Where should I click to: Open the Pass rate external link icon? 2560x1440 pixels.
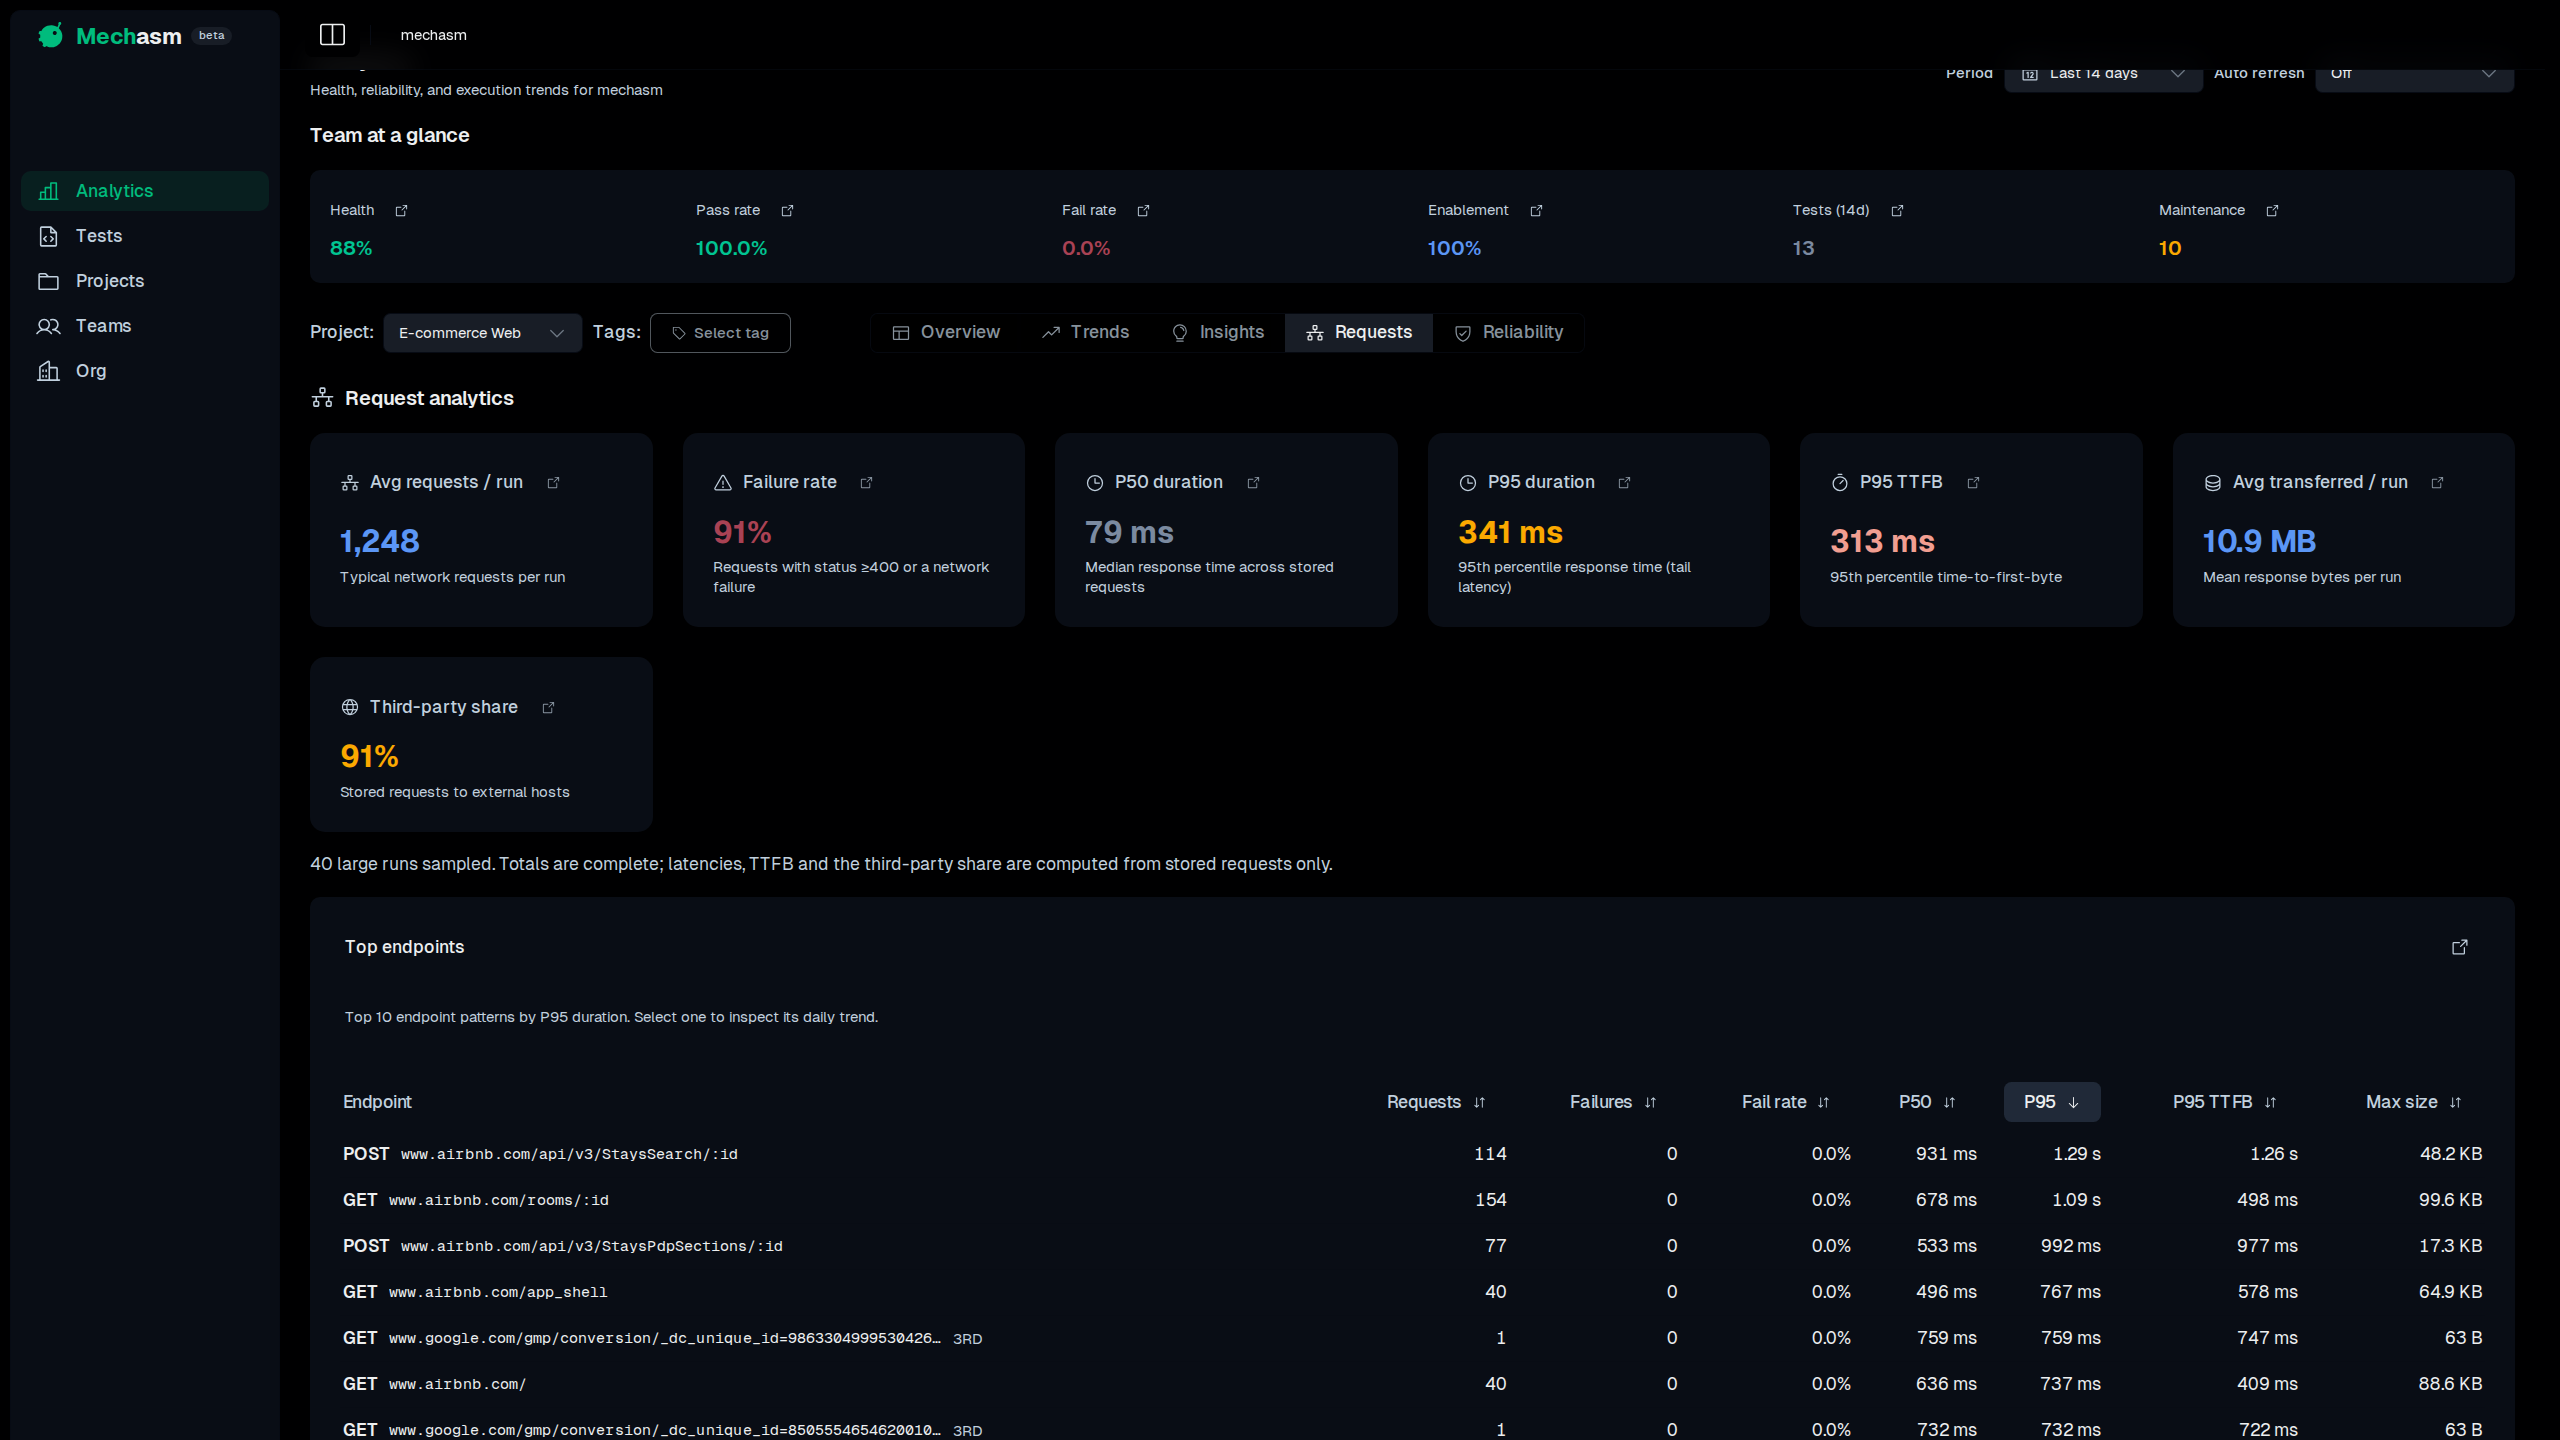pos(787,211)
